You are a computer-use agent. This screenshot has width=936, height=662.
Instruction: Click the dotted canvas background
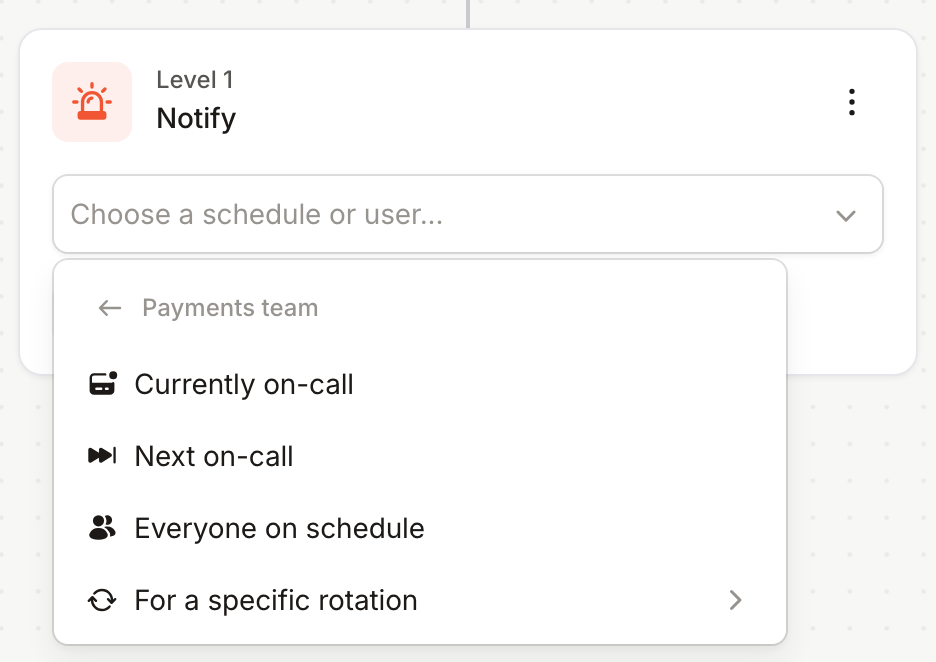860,507
